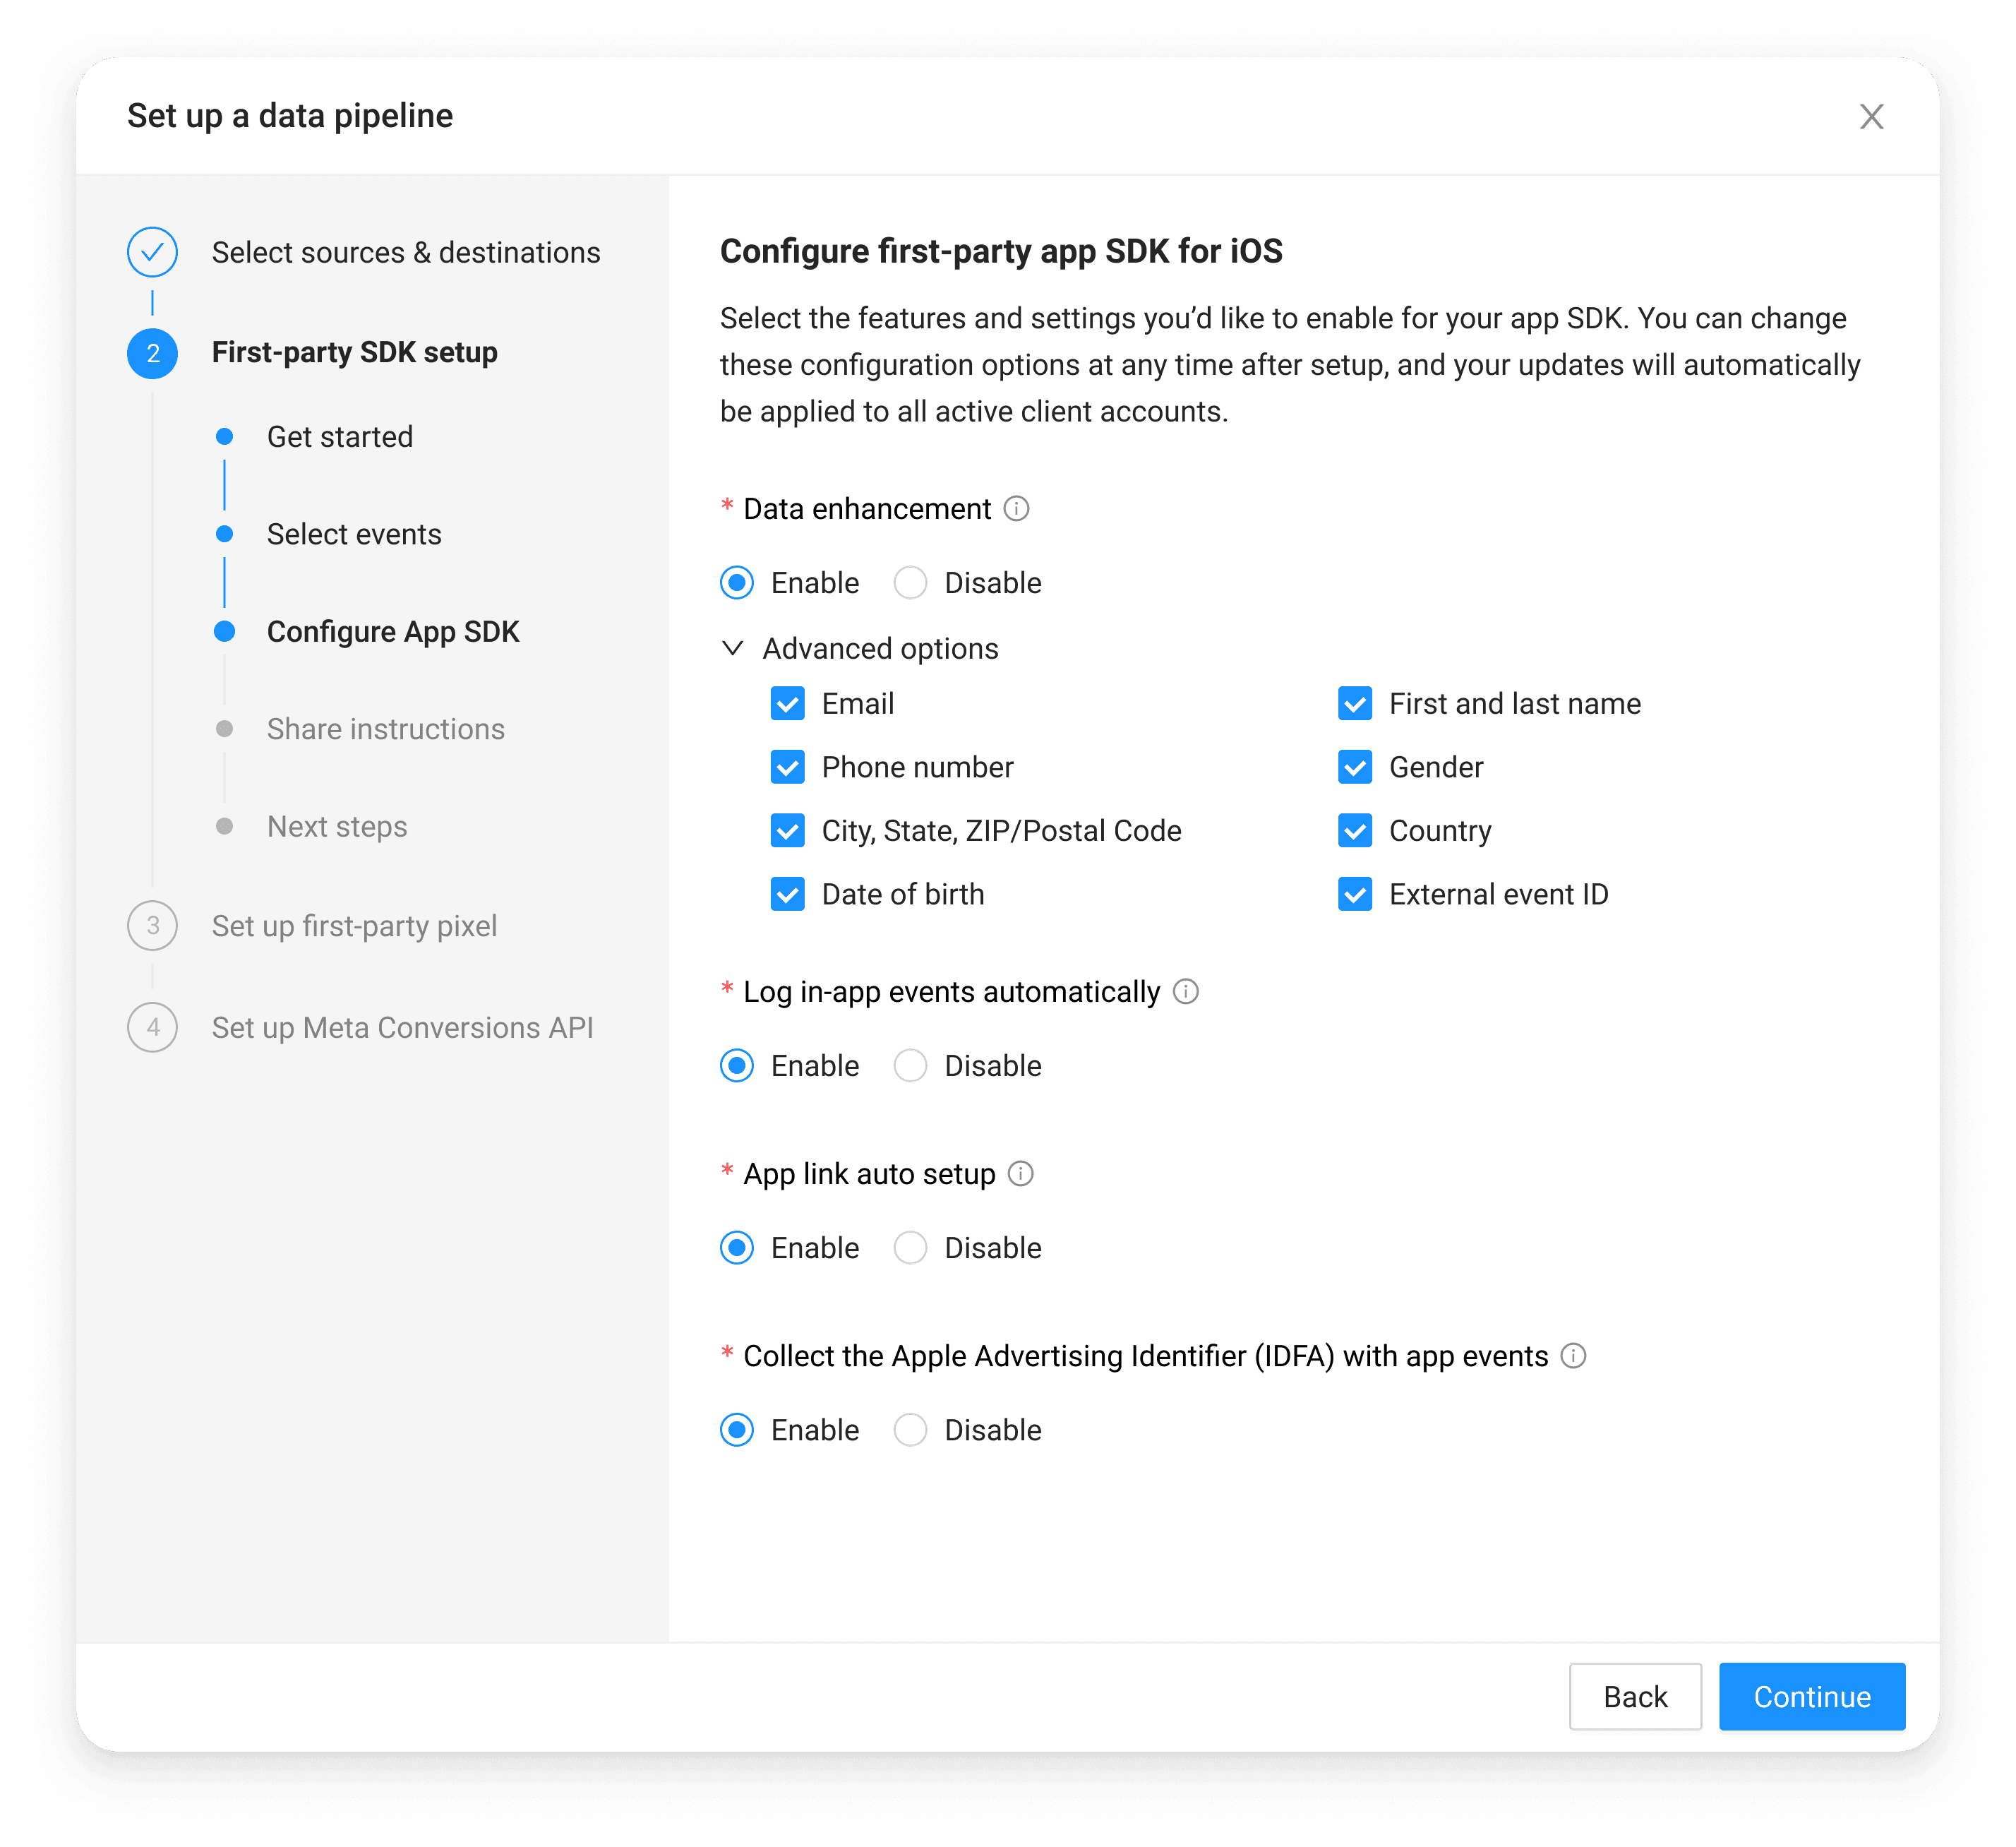Click info icon next to Log in-app events
The image size is (2016, 1847).
[x=1185, y=992]
